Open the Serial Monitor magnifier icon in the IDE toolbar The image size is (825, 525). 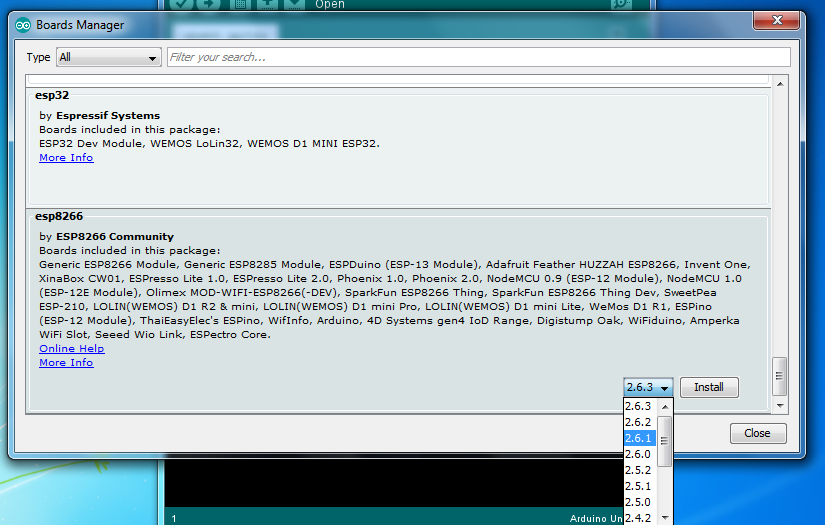coord(621,4)
